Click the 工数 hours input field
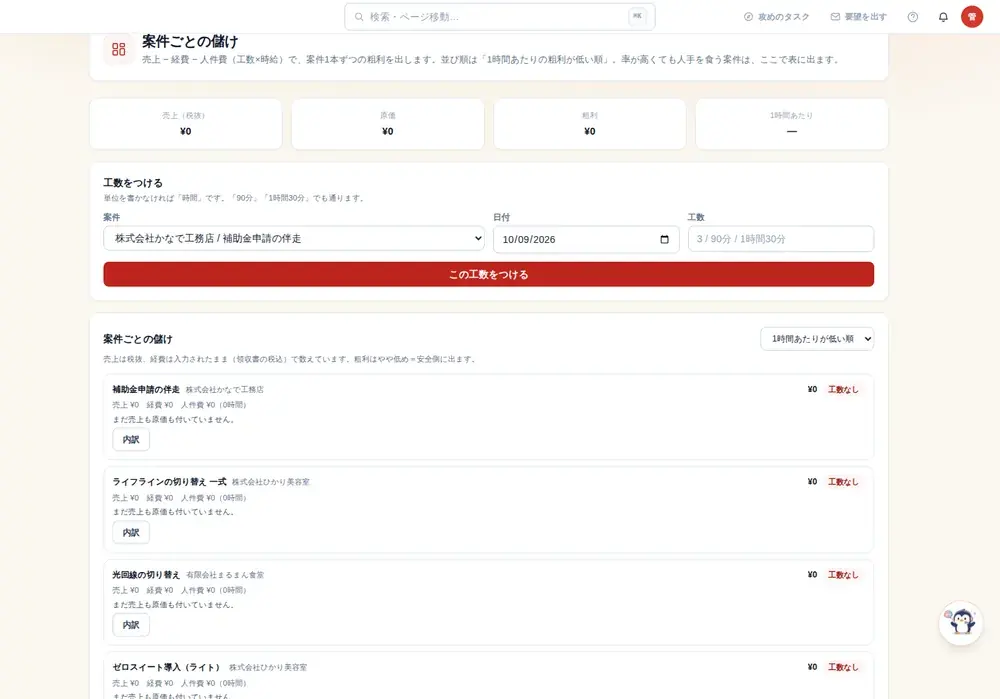Viewport: 1000px width, 699px height. (x=781, y=239)
